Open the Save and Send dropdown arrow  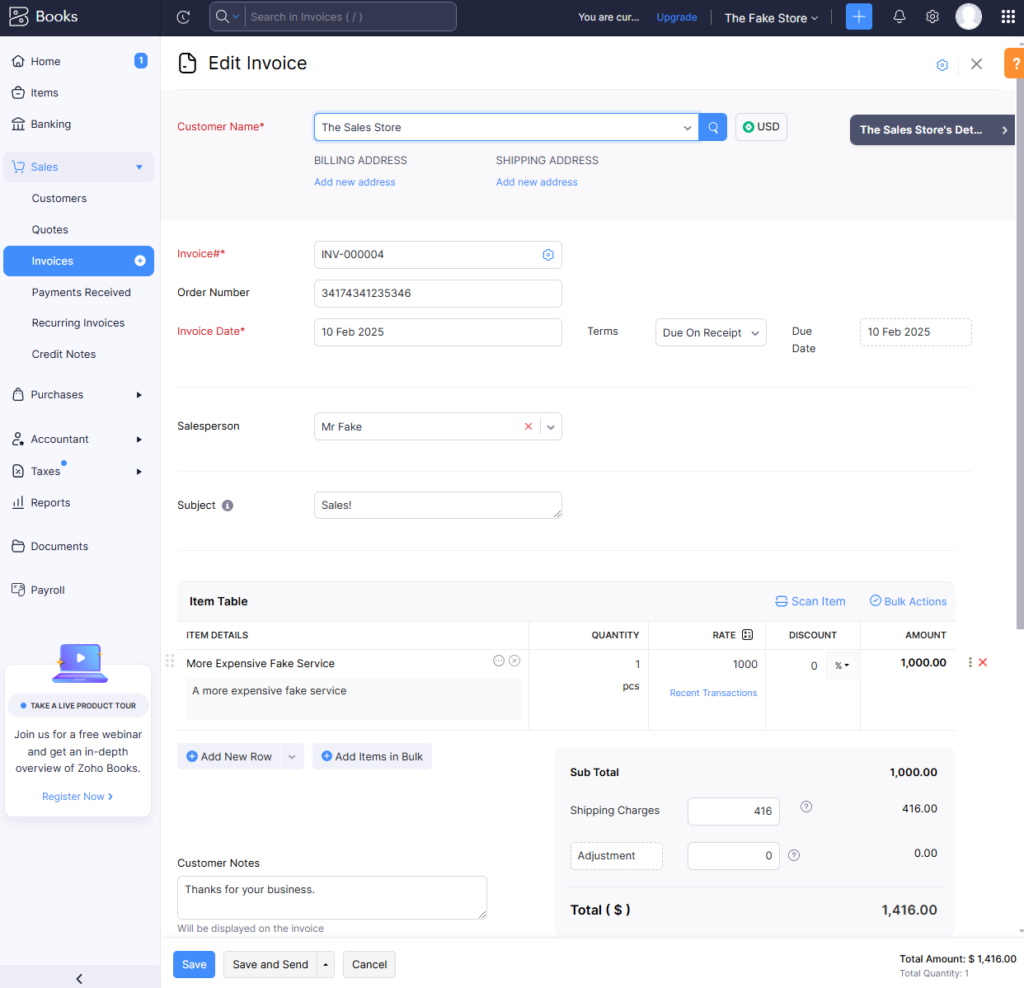(325, 964)
